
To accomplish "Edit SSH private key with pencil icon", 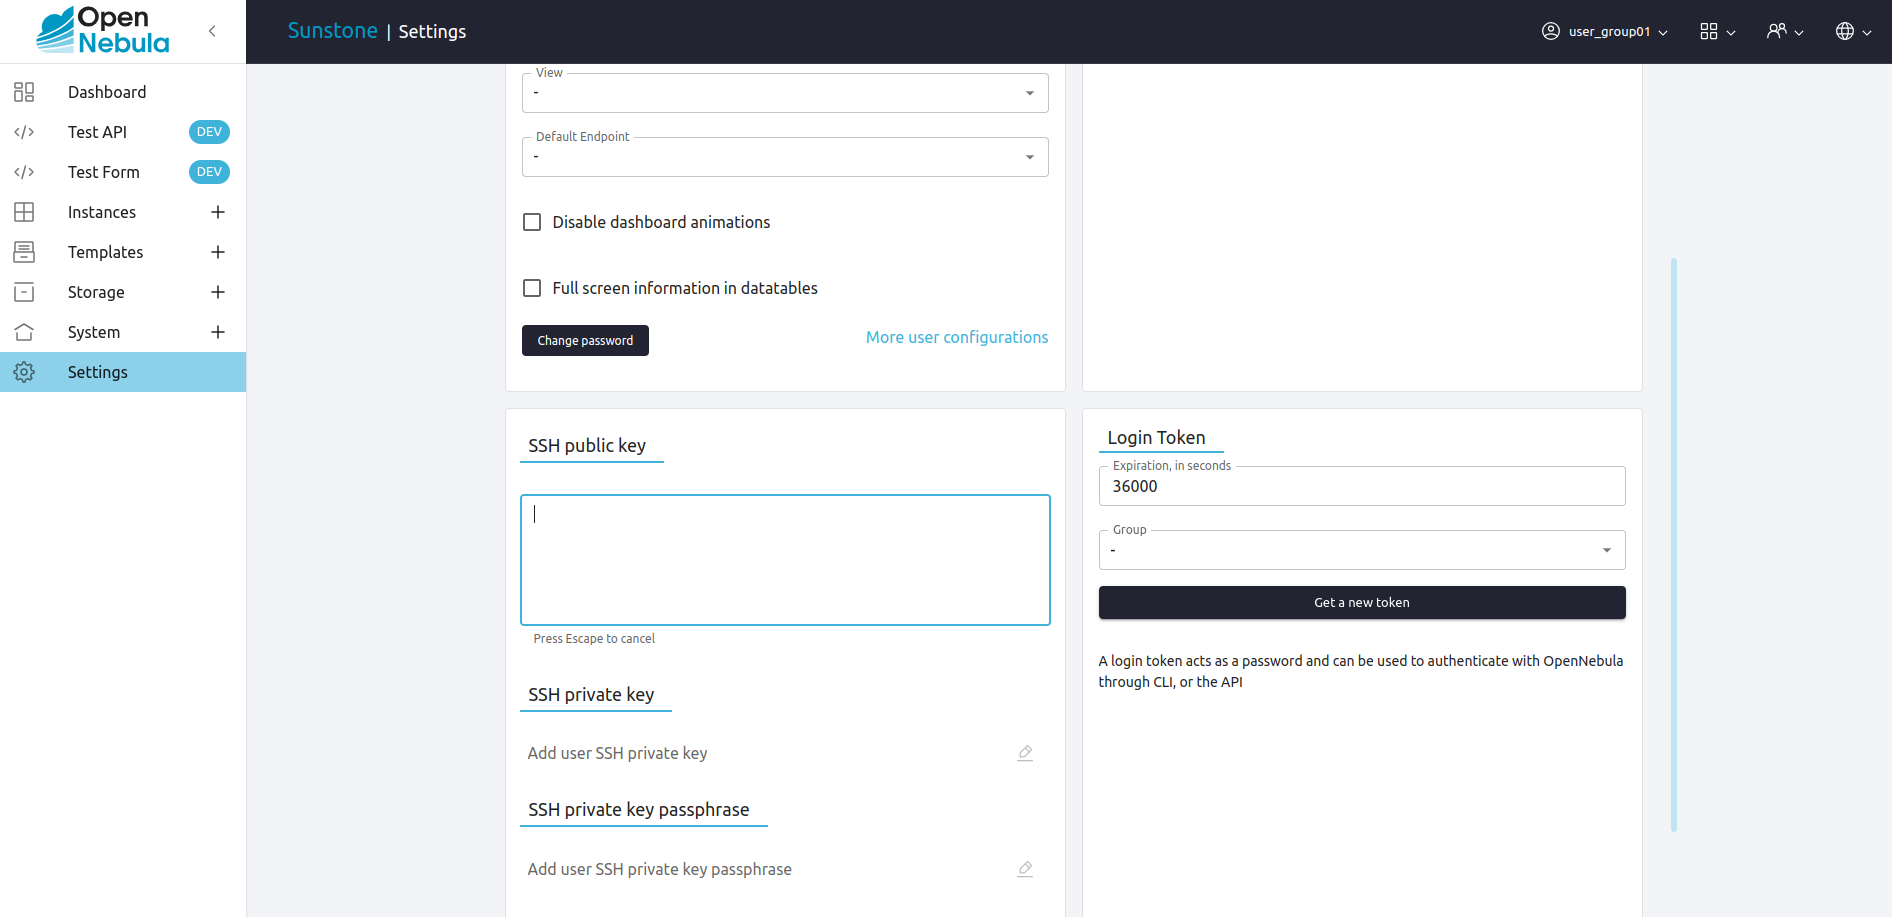I will pos(1025,753).
